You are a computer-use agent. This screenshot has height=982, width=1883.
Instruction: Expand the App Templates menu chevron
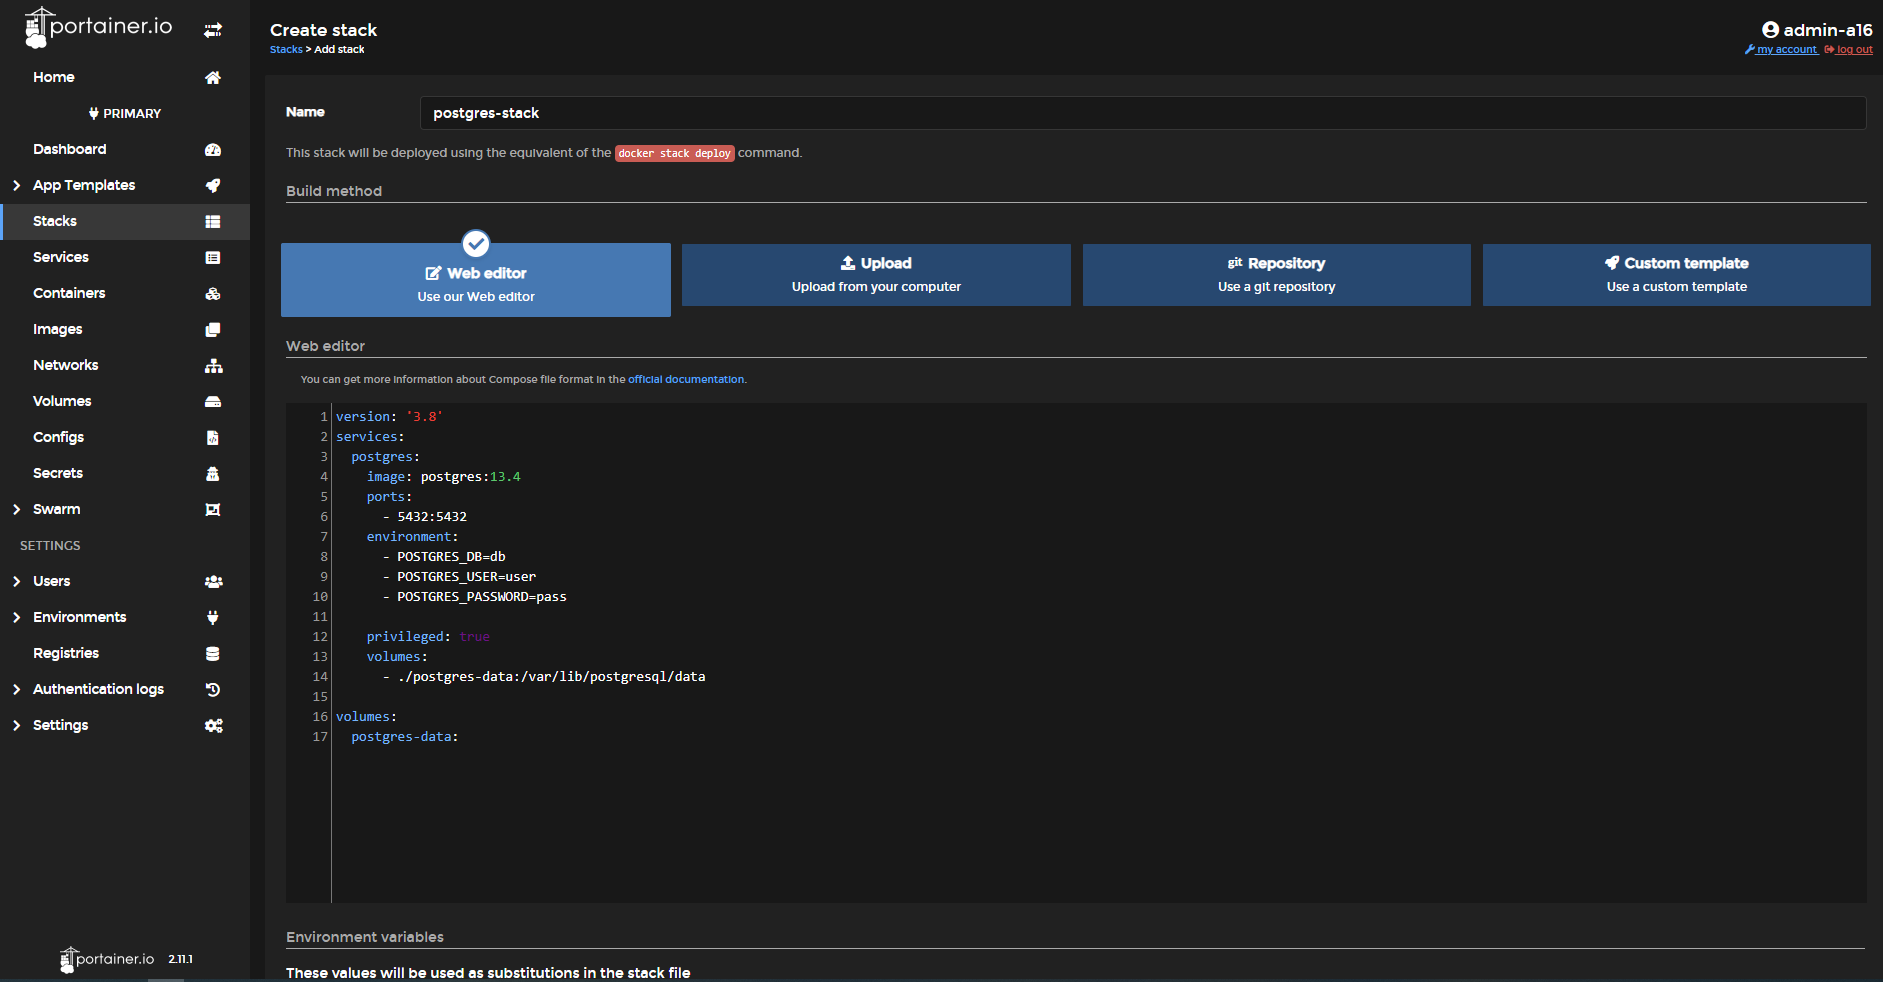tap(16, 186)
